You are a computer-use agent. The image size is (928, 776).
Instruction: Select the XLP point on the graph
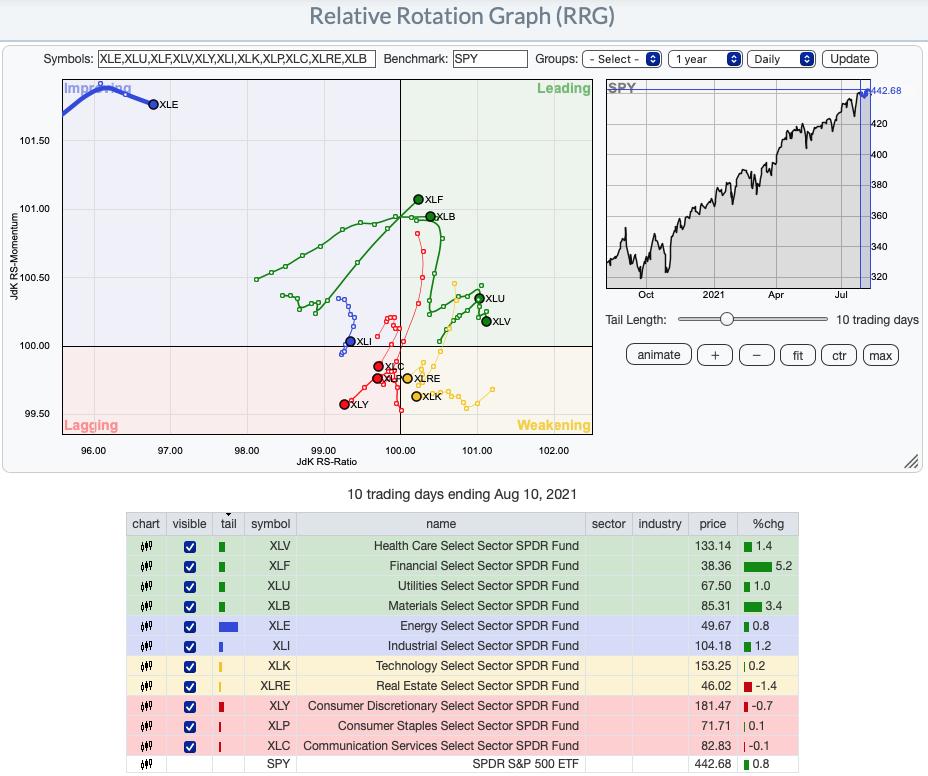(378, 378)
